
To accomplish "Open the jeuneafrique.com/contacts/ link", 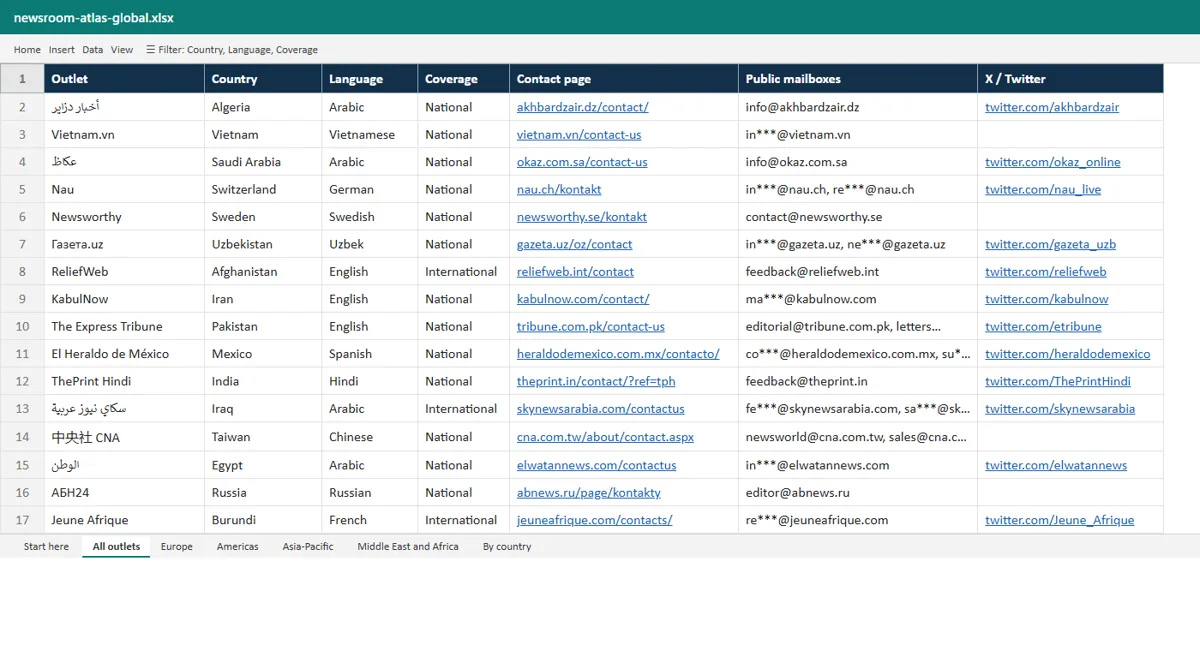I will pyautogui.click(x=594, y=520).
